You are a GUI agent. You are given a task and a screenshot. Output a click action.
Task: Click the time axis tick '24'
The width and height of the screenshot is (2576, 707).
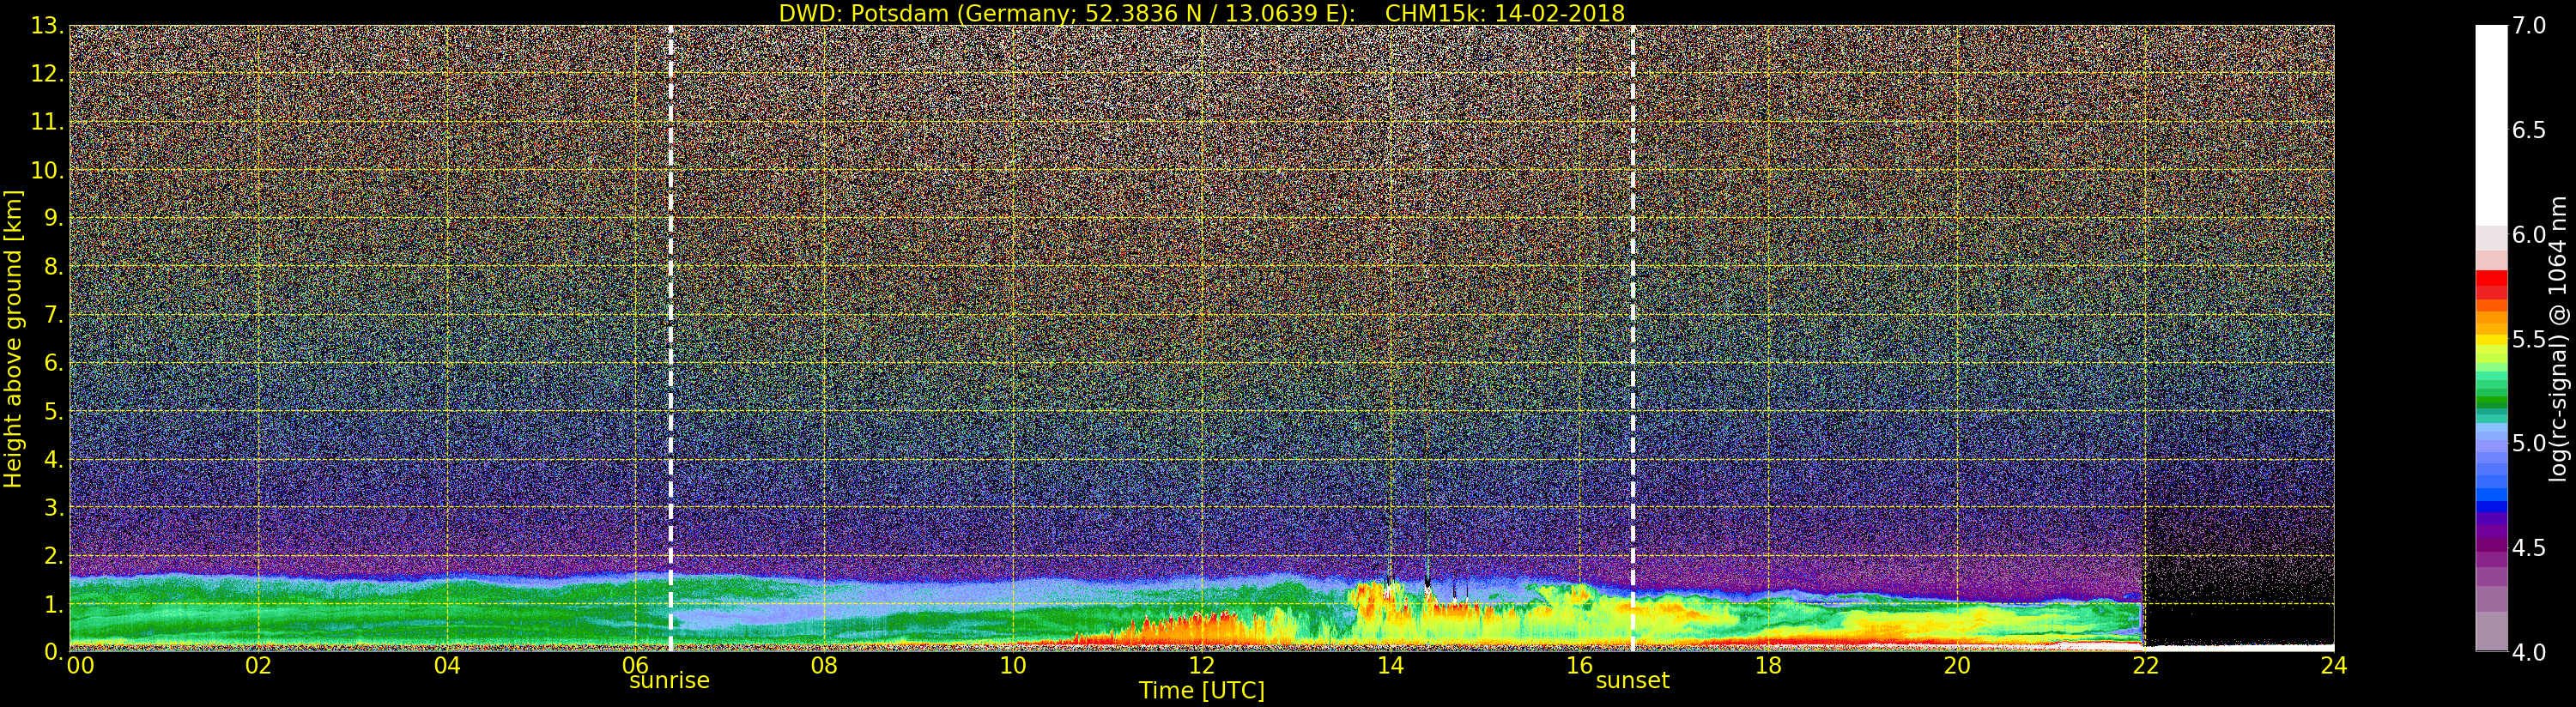point(2333,665)
